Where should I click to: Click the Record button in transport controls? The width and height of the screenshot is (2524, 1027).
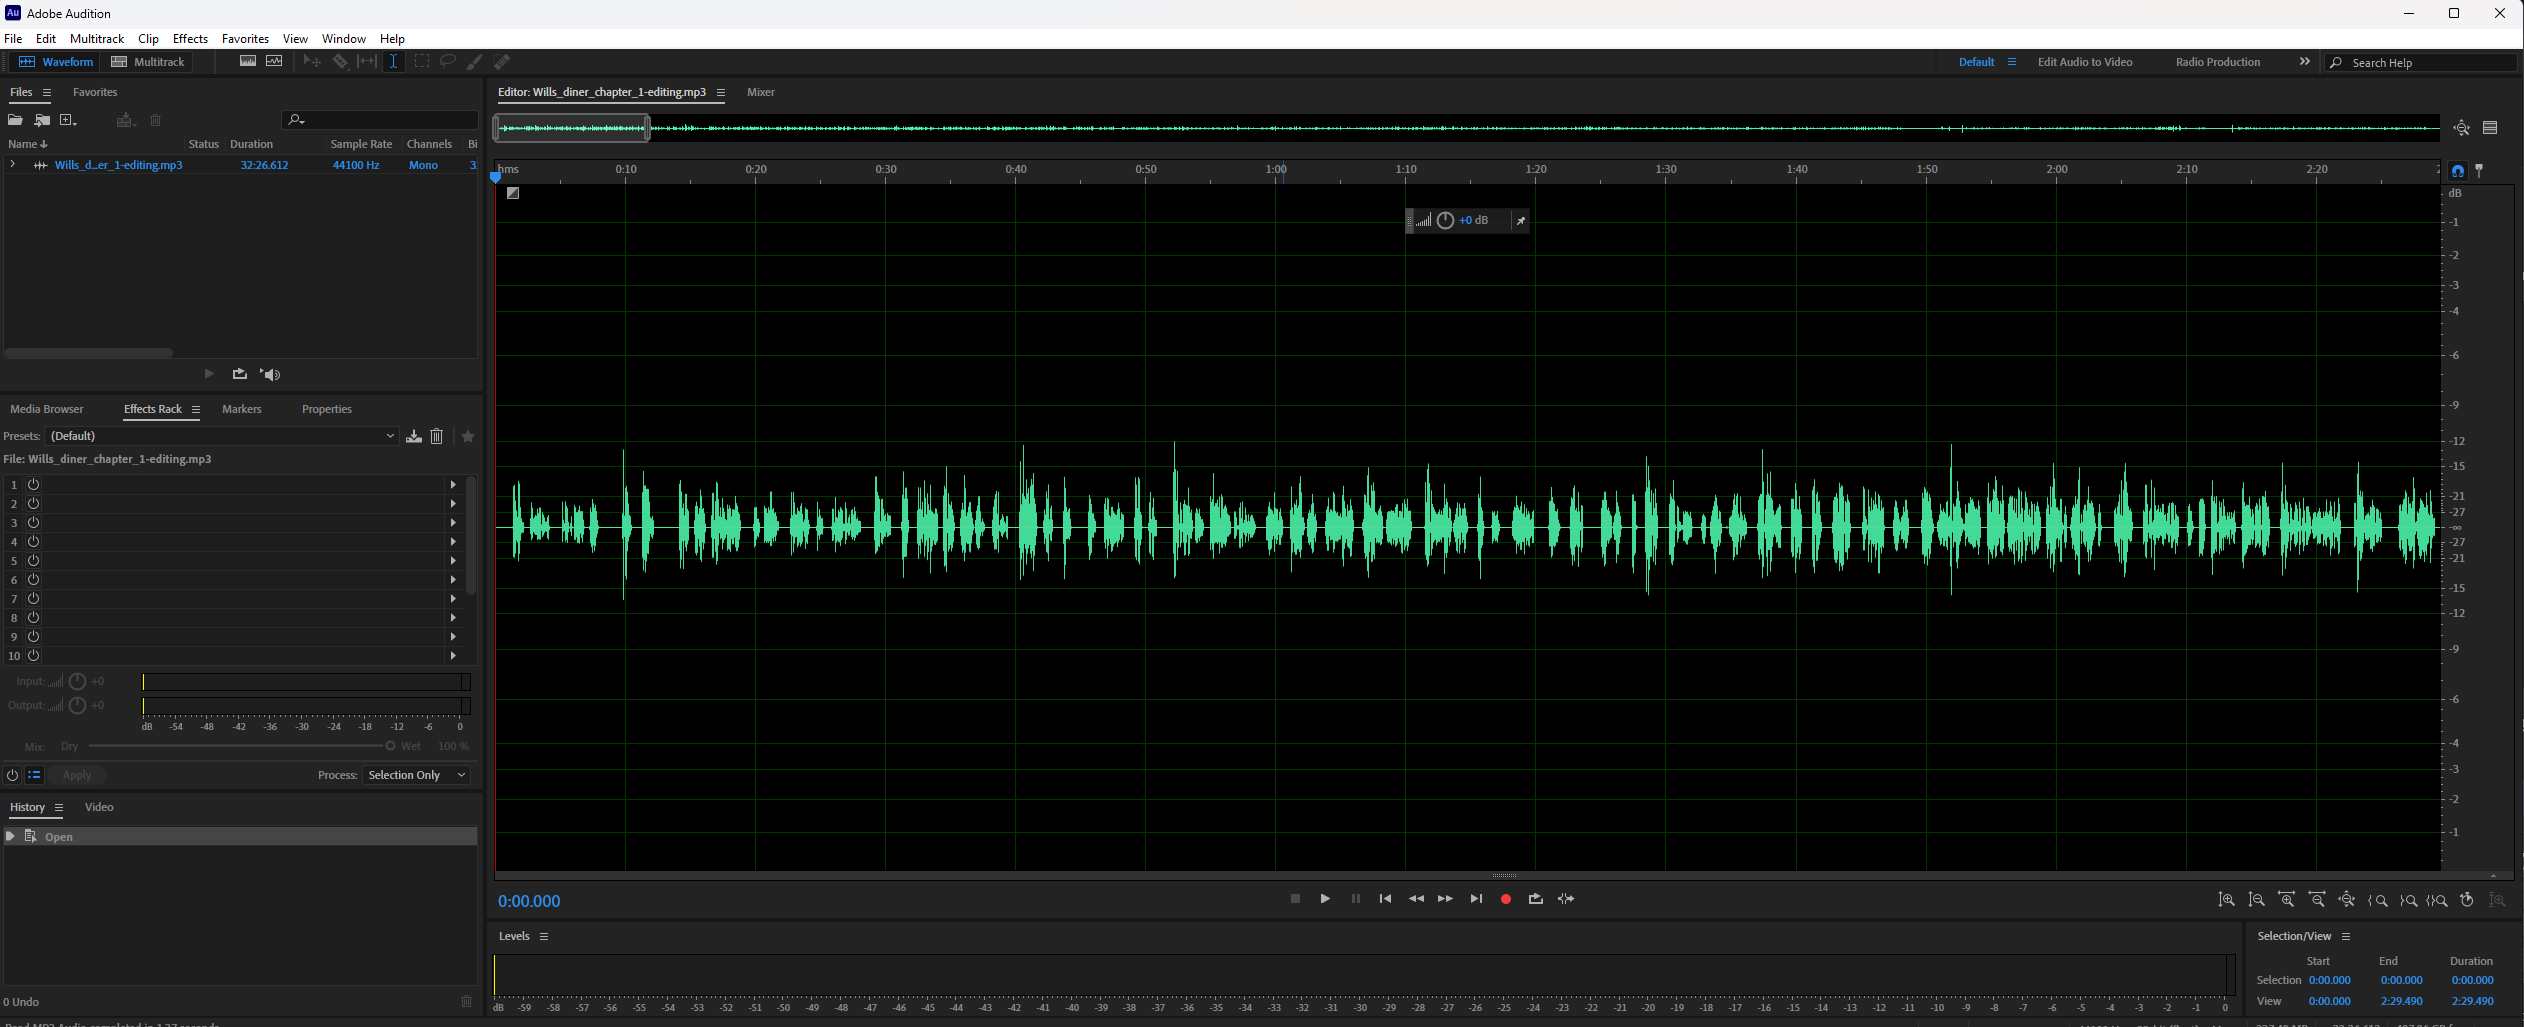[1505, 899]
